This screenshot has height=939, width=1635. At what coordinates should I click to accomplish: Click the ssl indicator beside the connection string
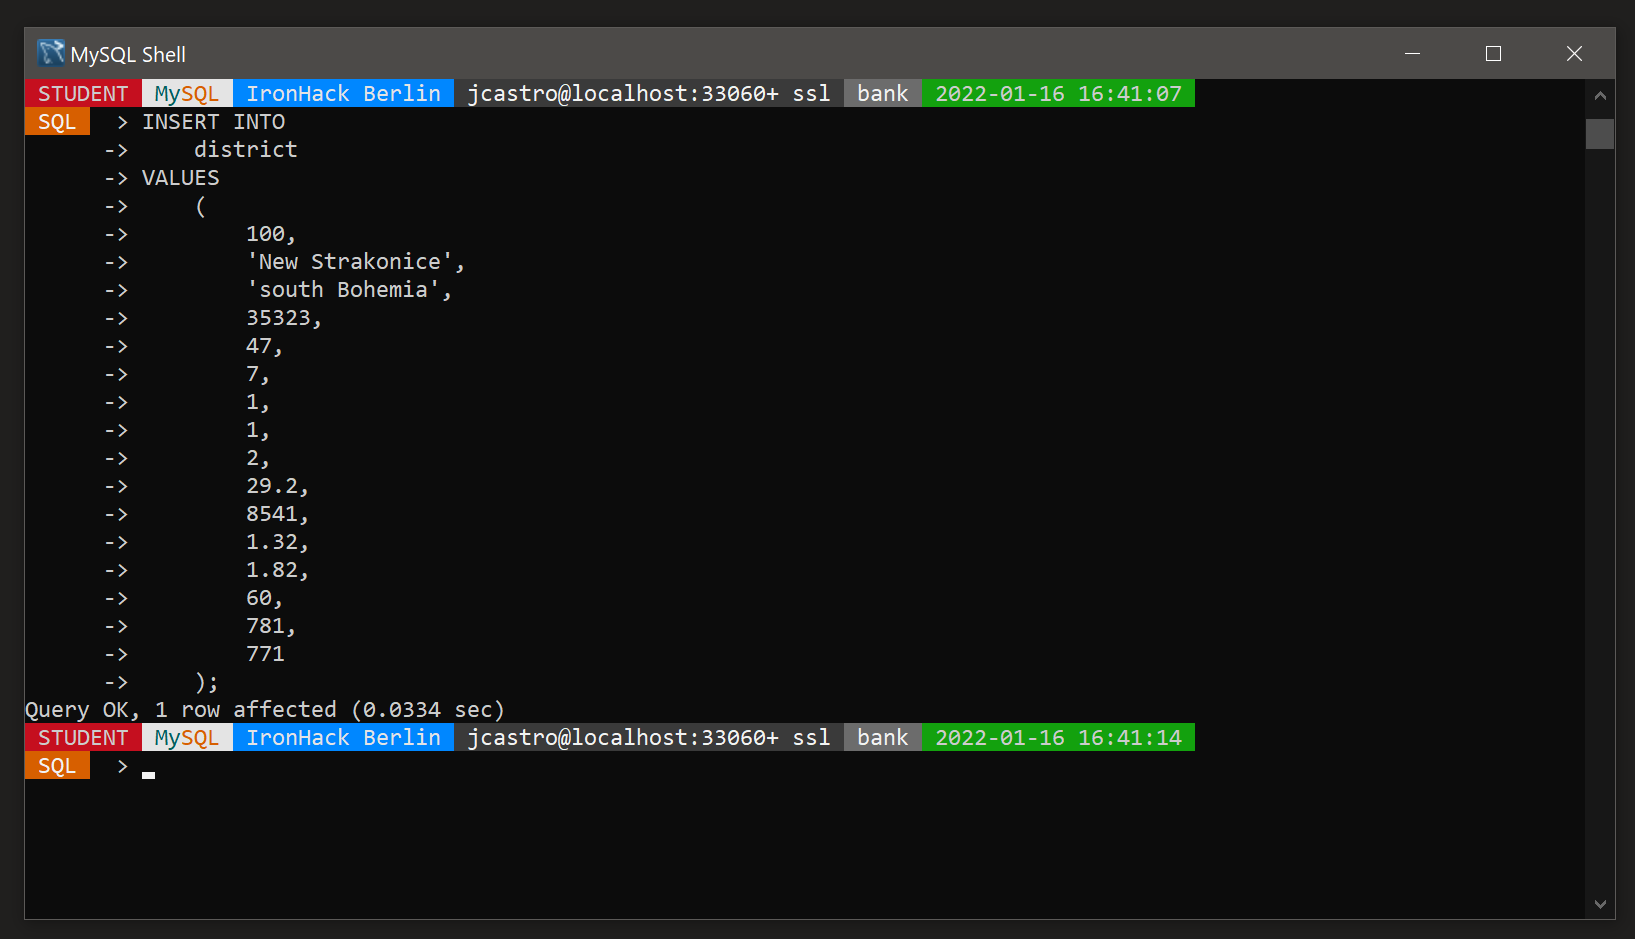click(x=811, y=93)
